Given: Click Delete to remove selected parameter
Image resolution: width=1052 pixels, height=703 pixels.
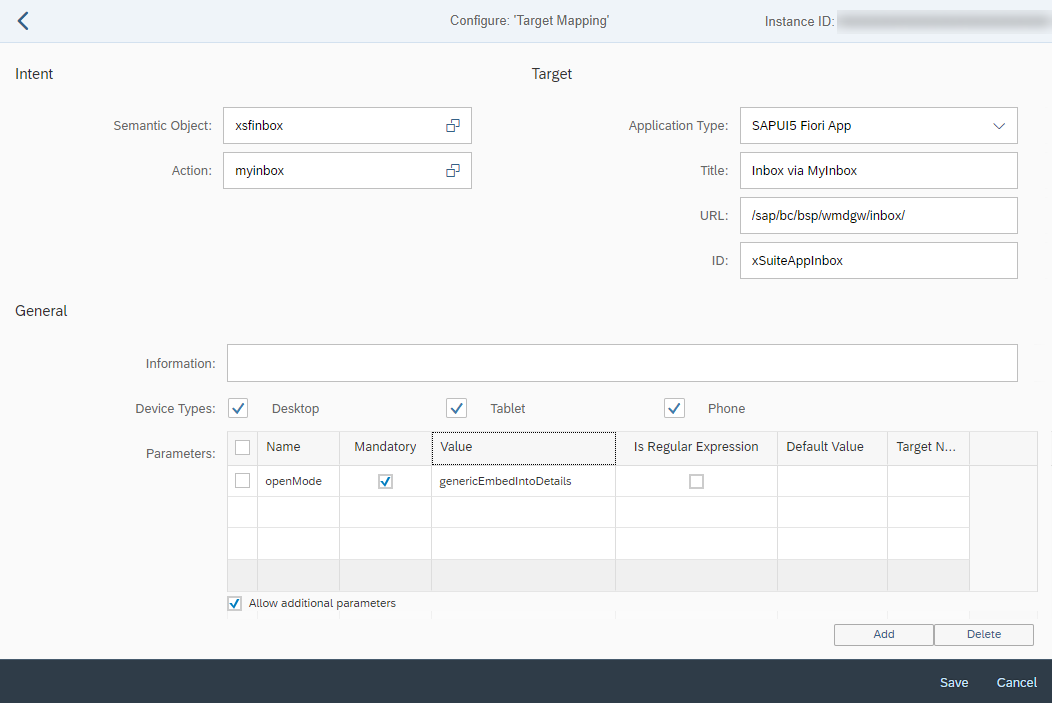Looking at the screenshot, I should point(983,634).
